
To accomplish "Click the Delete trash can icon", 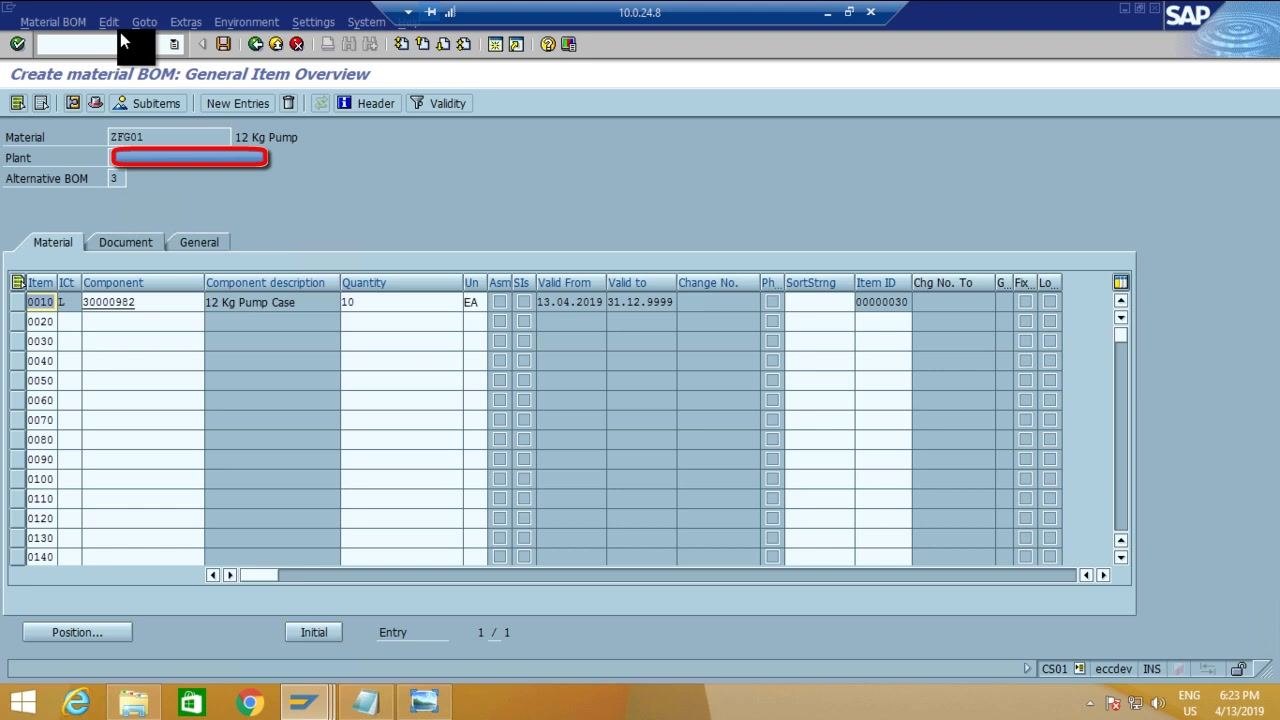I will [289, 103].
